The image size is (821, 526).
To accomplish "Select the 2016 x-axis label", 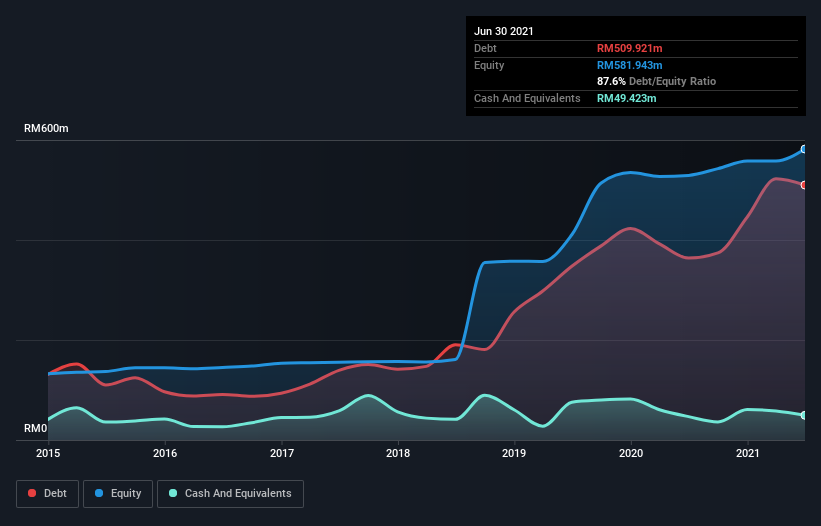I will [x=165, y=453].
